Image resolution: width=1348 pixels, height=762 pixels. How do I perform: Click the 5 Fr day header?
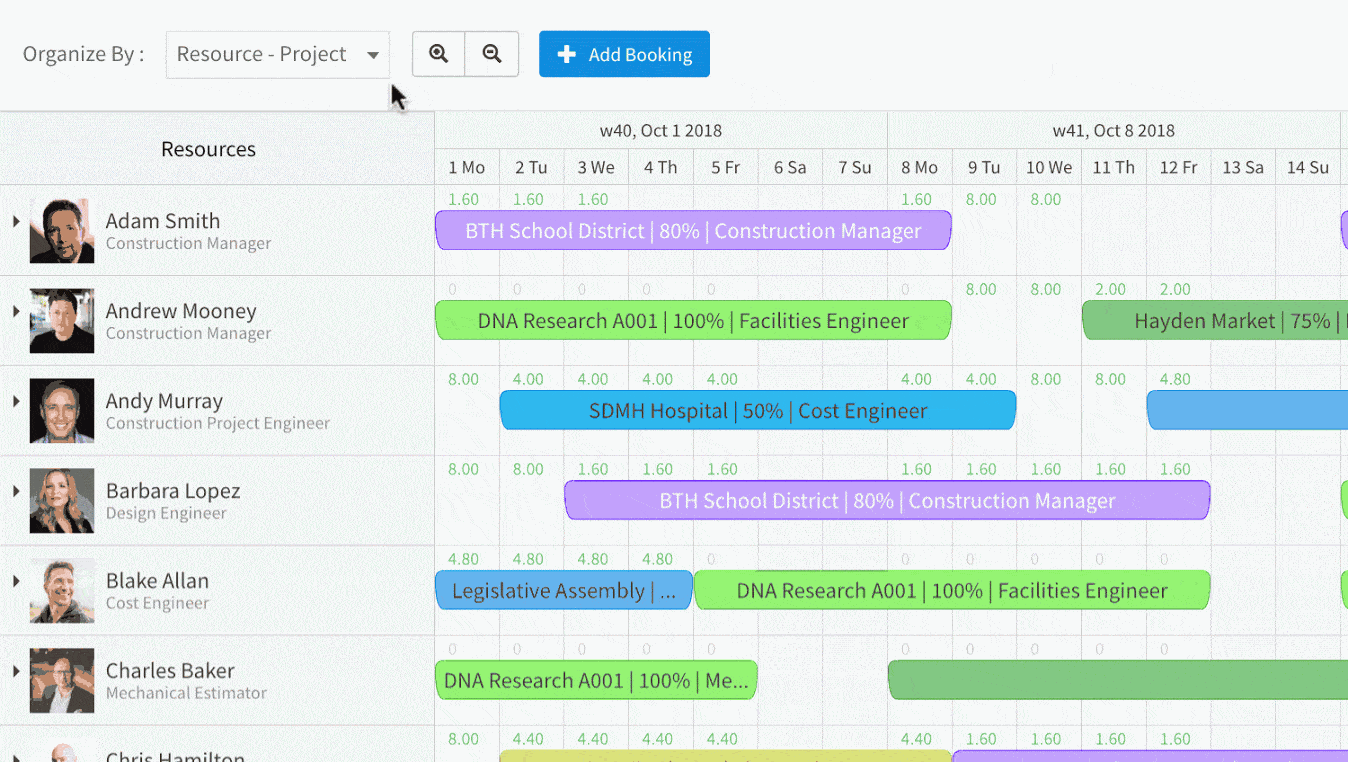pyautogui.click(x=725, y=167)
